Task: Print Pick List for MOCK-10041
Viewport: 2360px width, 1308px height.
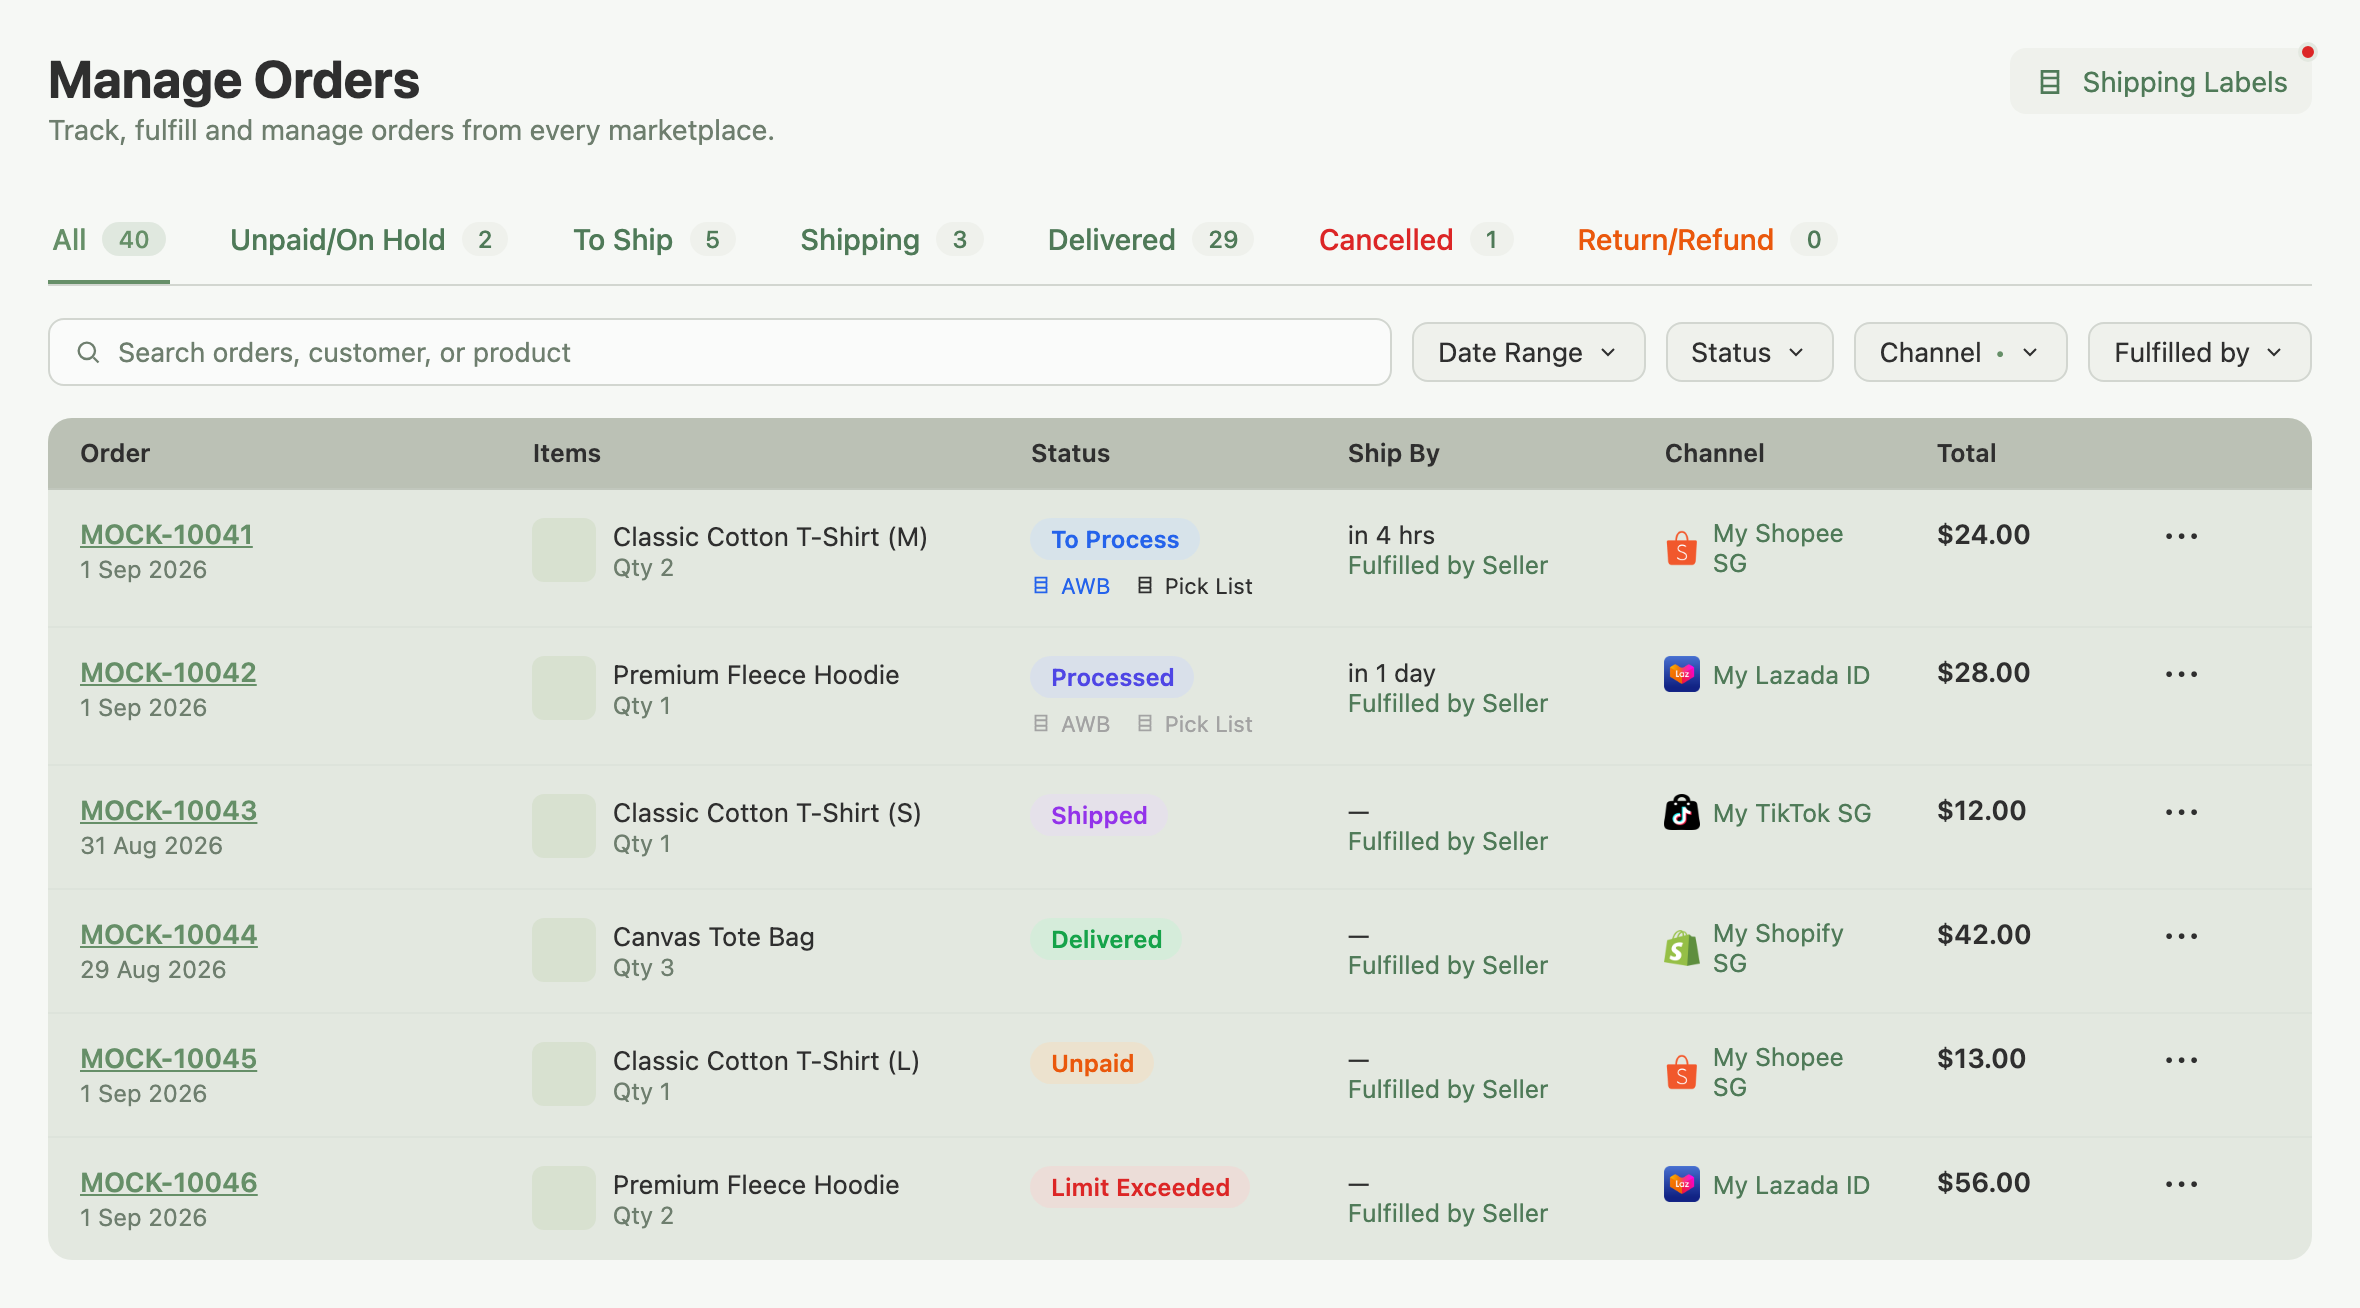Action: 1194,586
